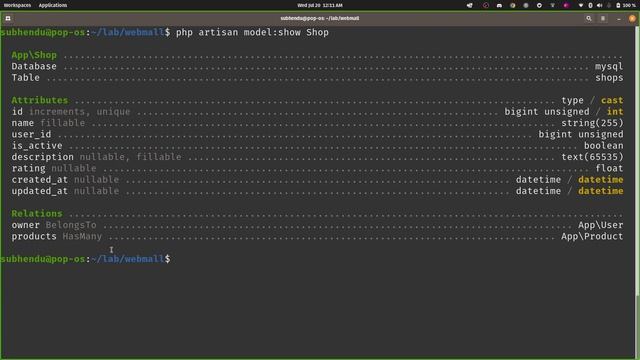
Task: Open the terminal hamburger menu button
Action: tap(603, 18)
